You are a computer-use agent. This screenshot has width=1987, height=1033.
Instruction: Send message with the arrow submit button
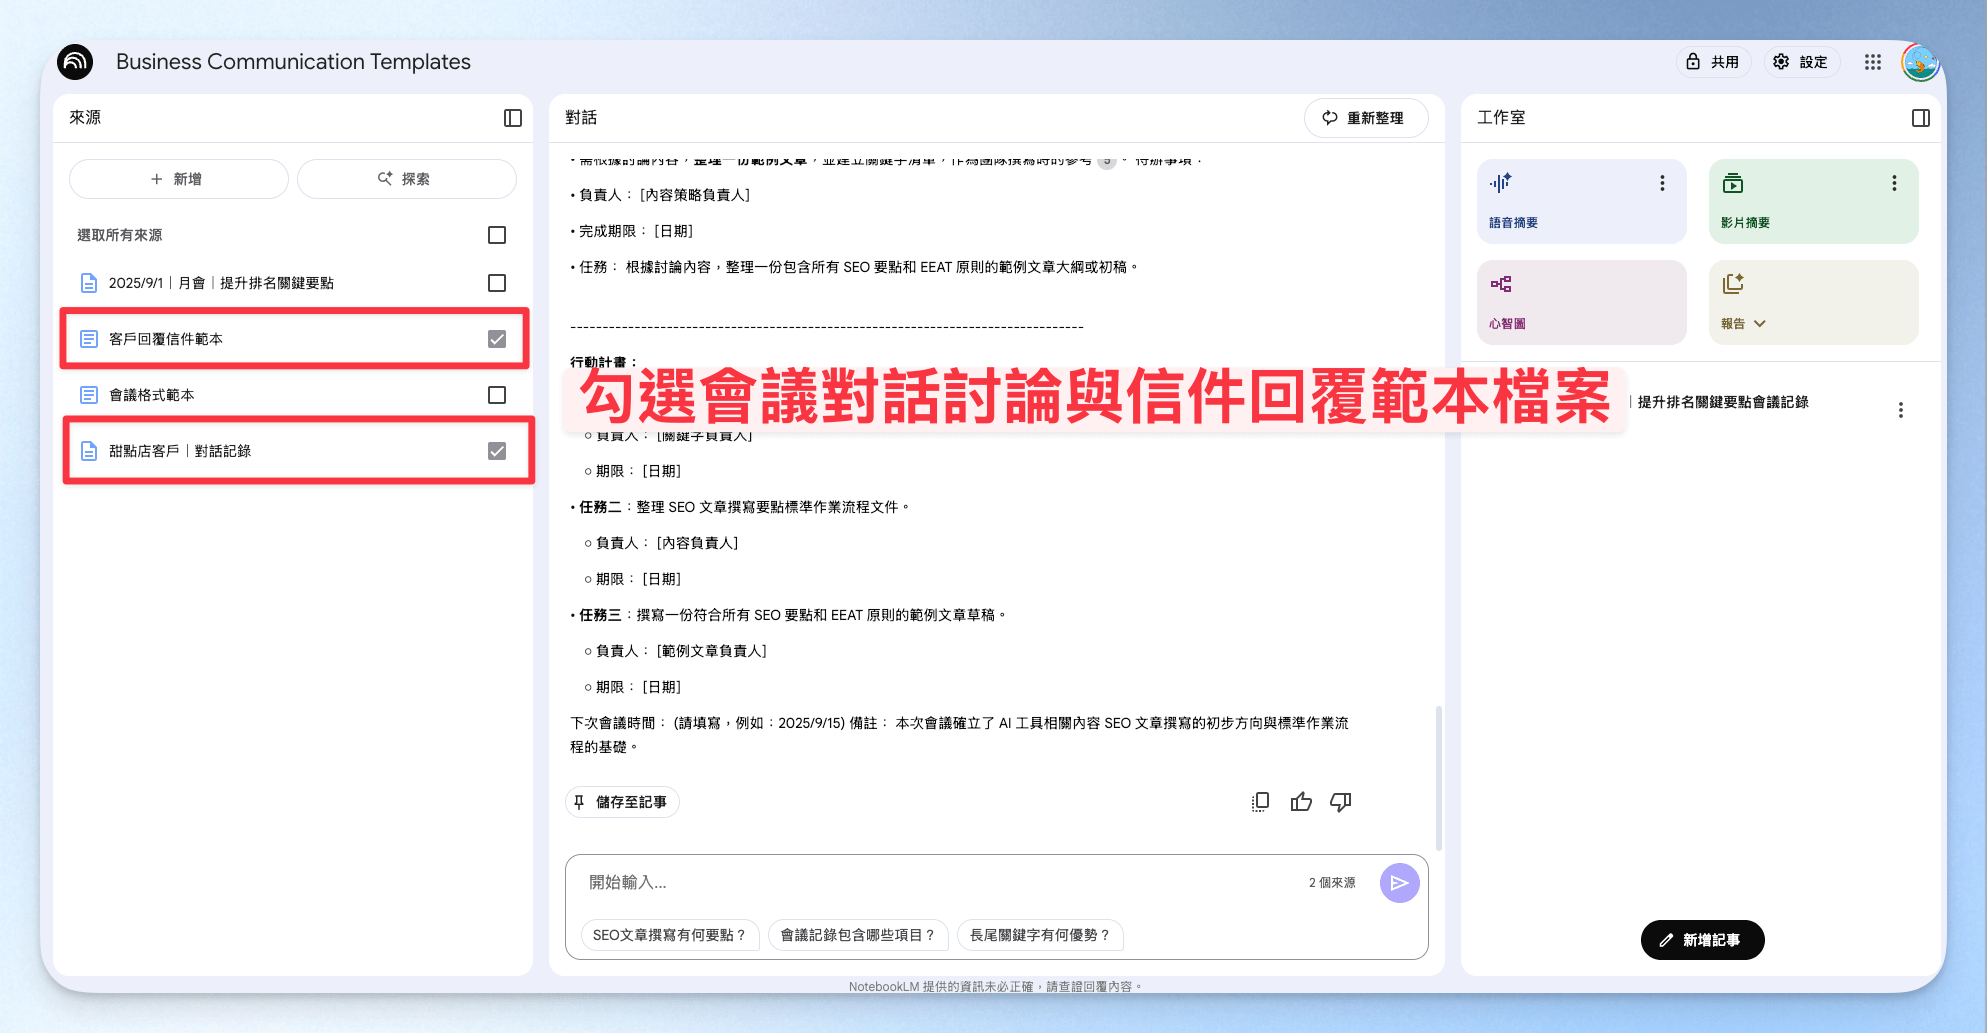(x=1399, y=883)
